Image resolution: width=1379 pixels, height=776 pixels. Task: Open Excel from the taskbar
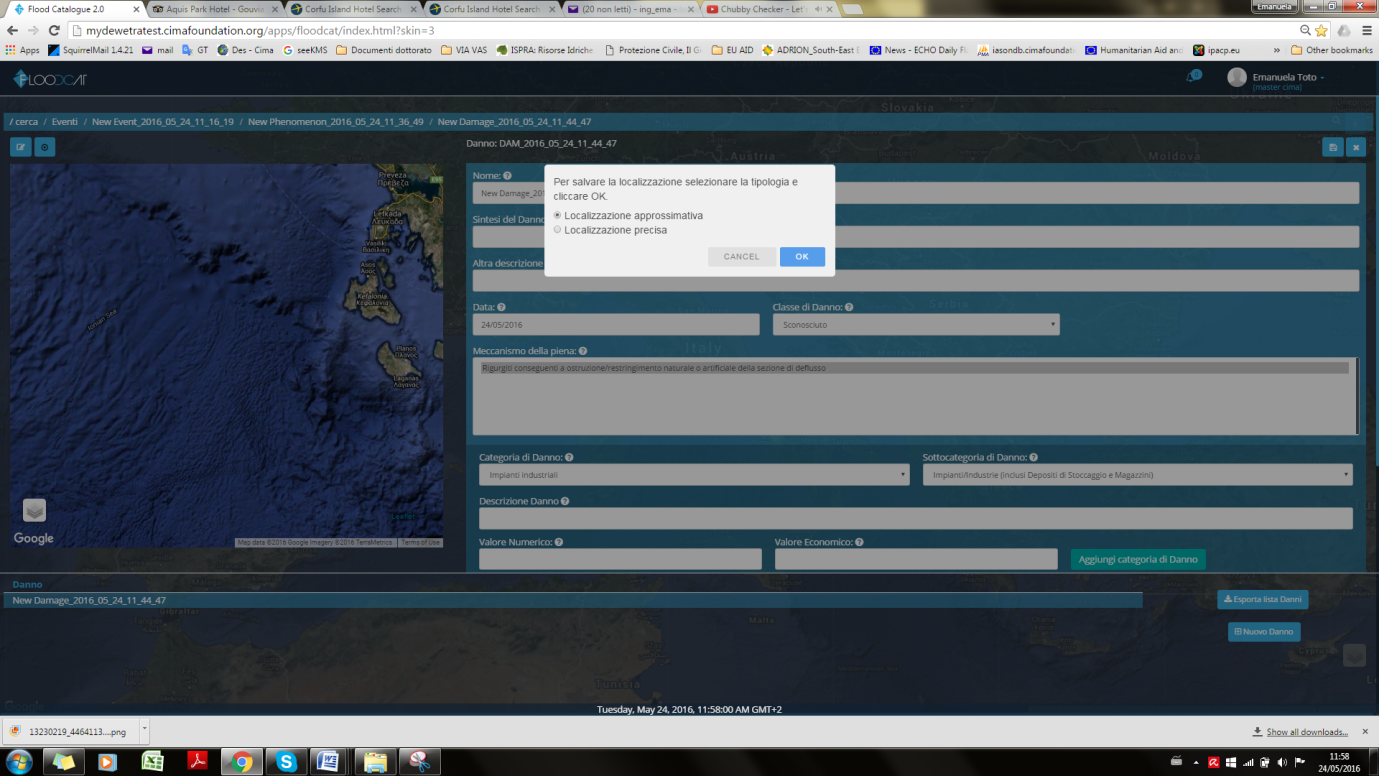(152, 762)
